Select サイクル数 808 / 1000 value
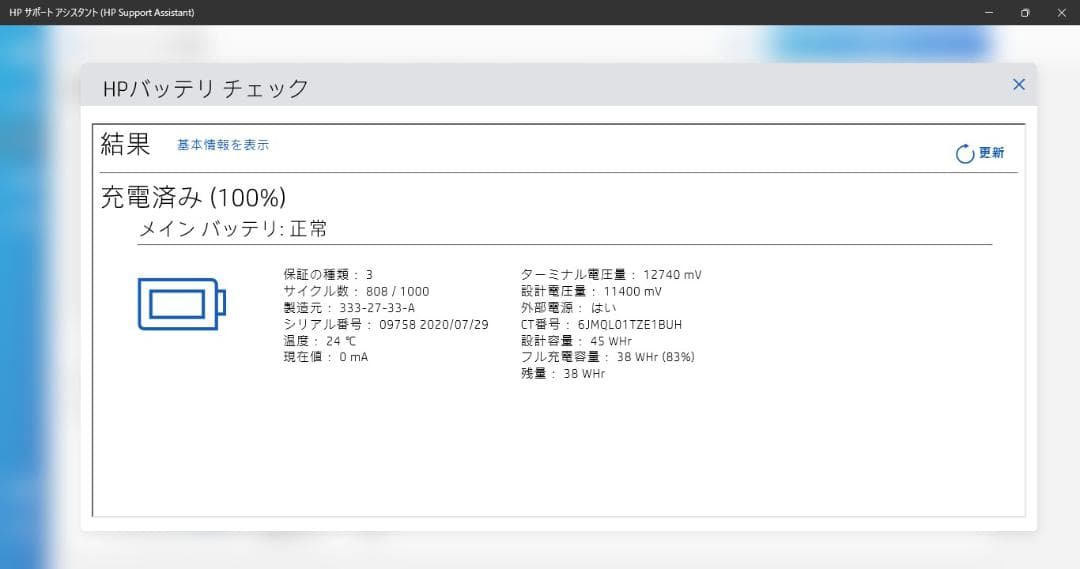Image resolution: width=1080 pixels, height=569 pixels. click(397, 291)
